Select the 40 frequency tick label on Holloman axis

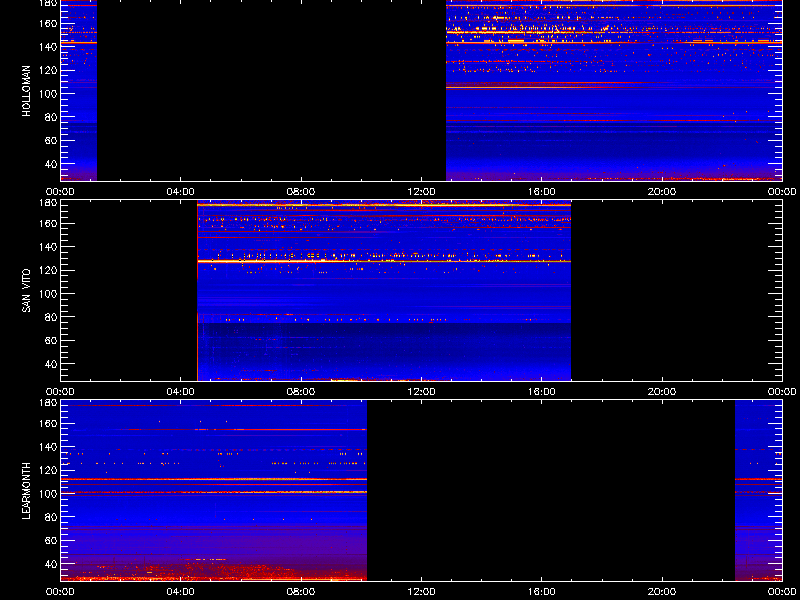pyautogui.click(x=51, y=164)
